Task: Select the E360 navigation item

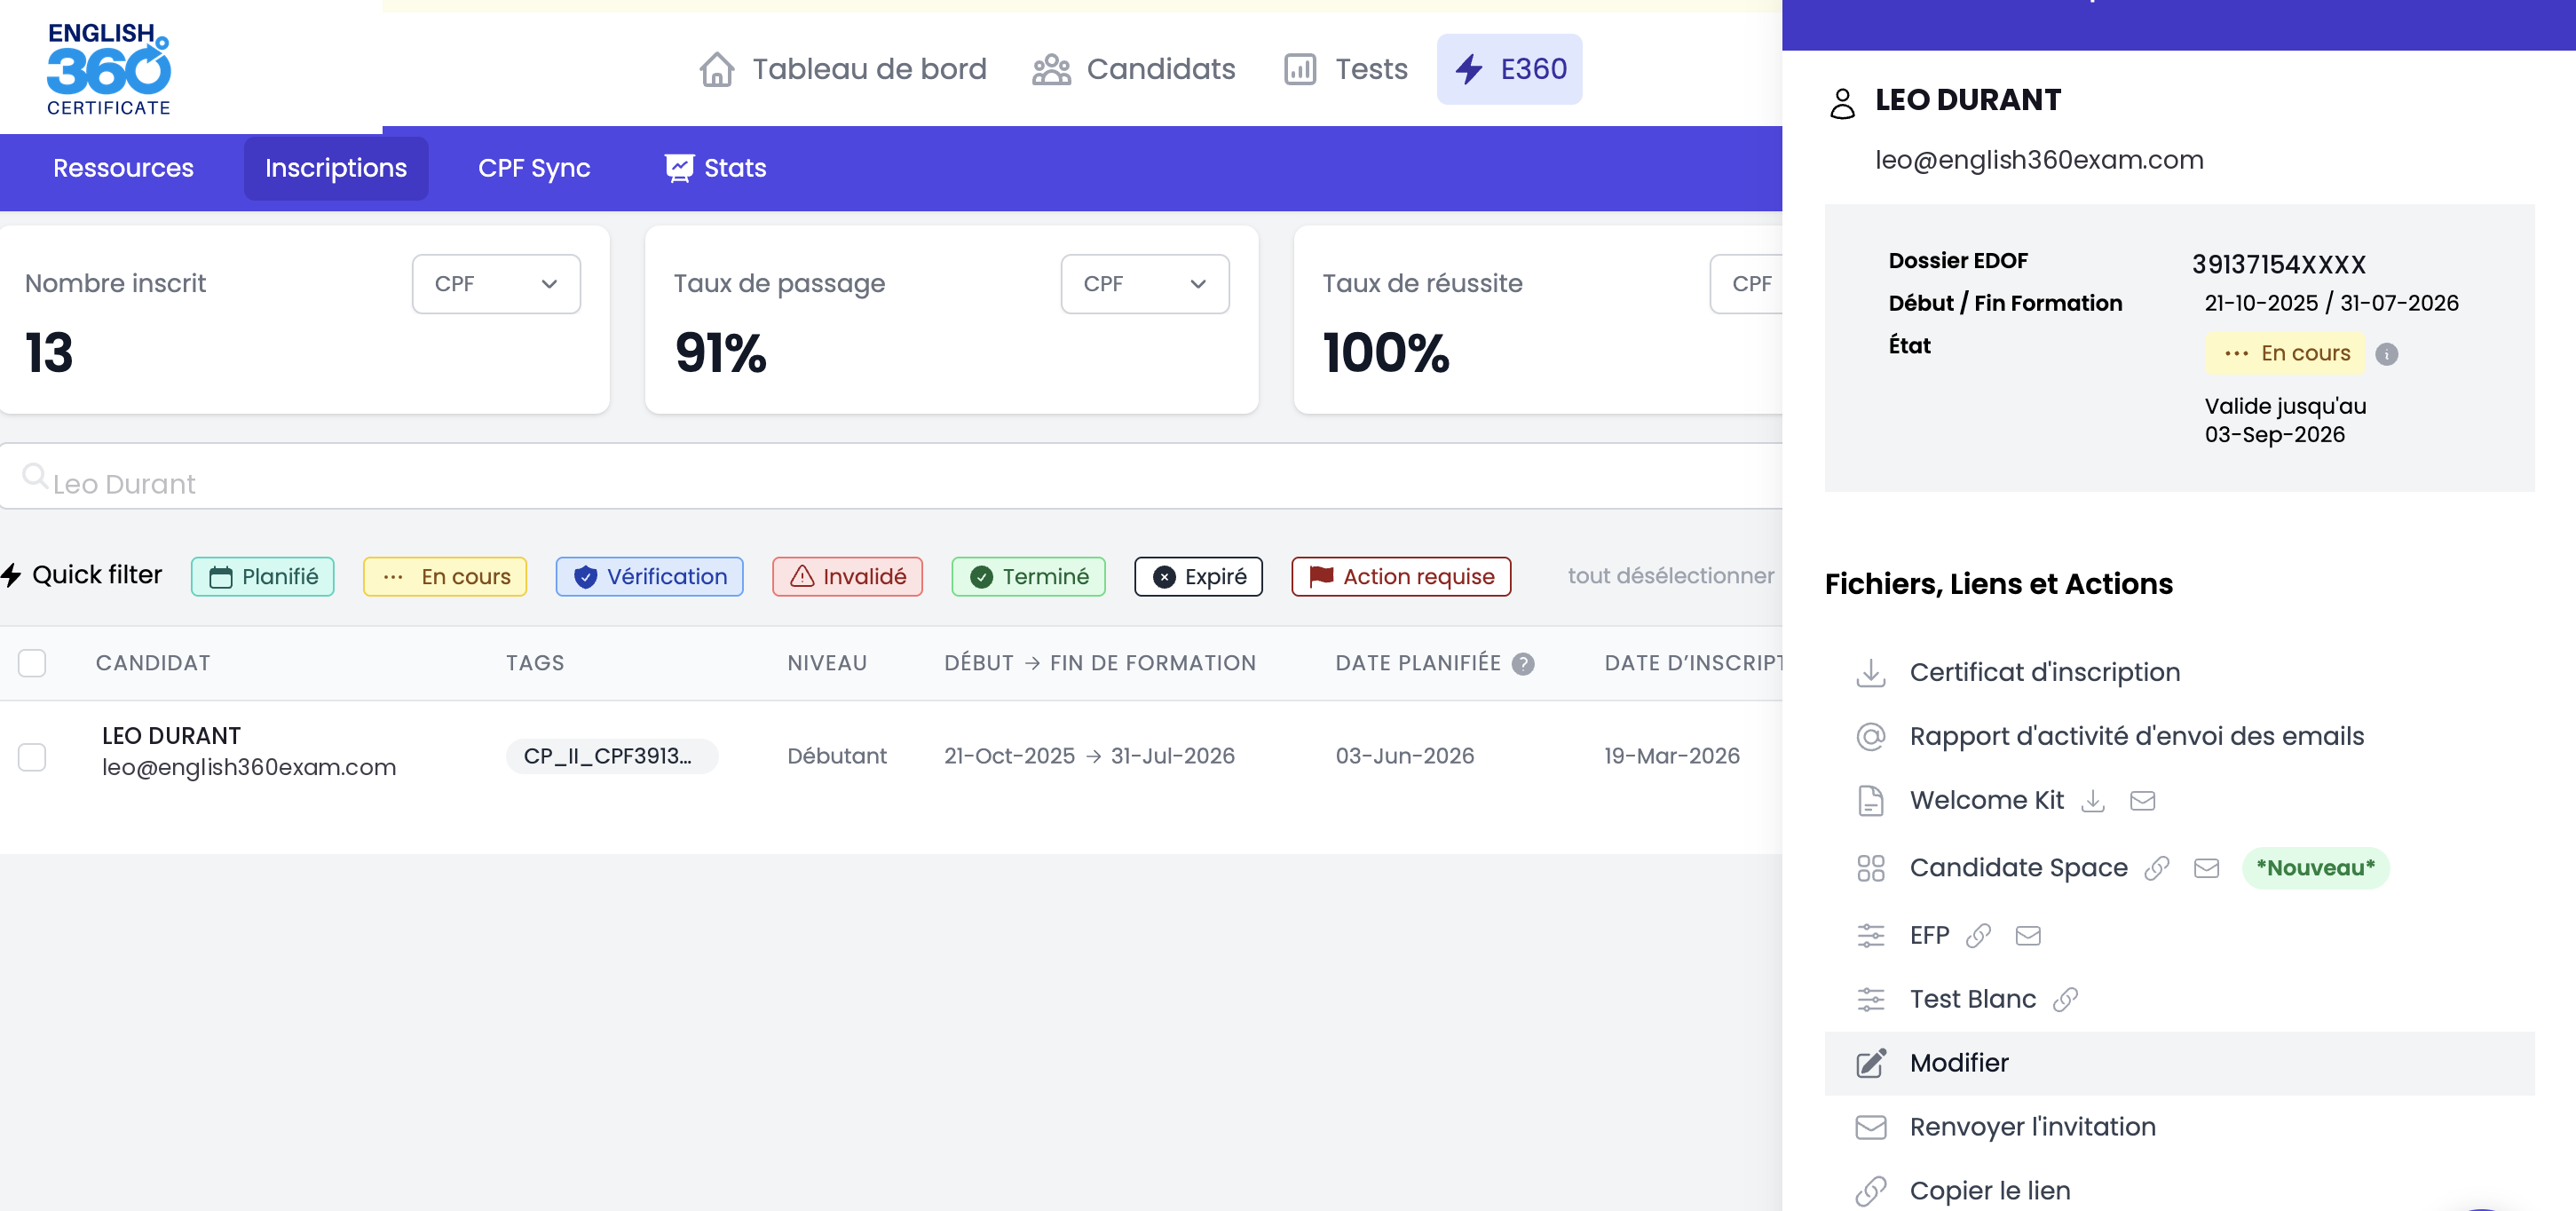Action: coord(1509,69)
